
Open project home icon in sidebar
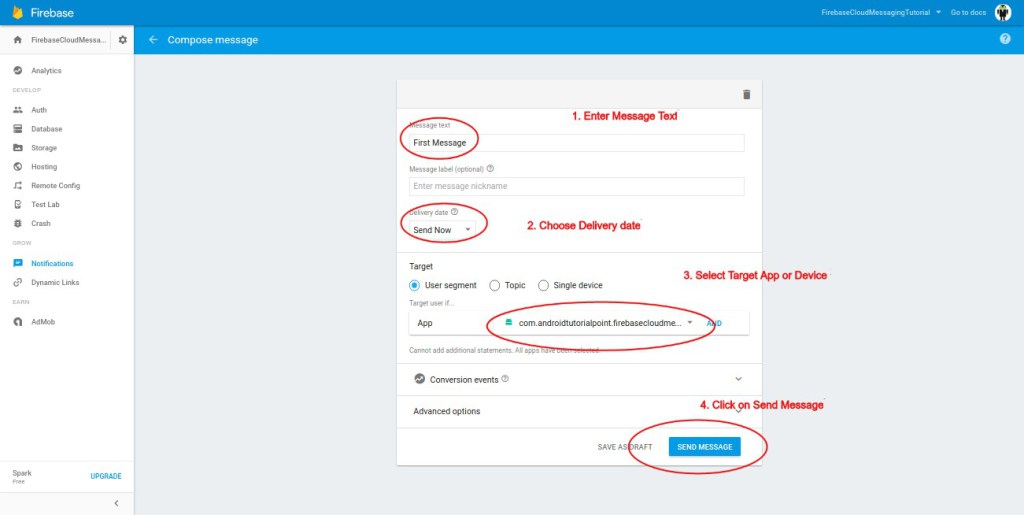click(18, 40)
